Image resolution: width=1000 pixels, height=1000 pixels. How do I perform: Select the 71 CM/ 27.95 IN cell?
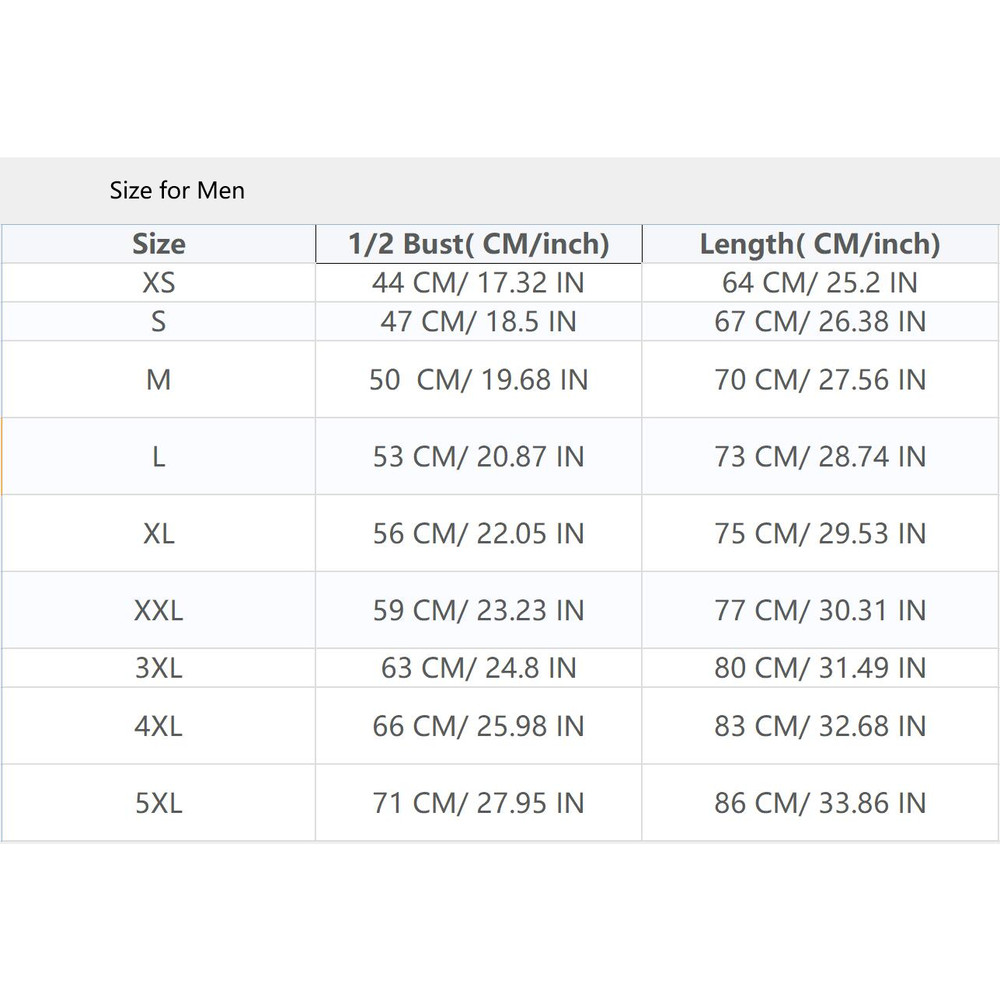pos(478,803)
